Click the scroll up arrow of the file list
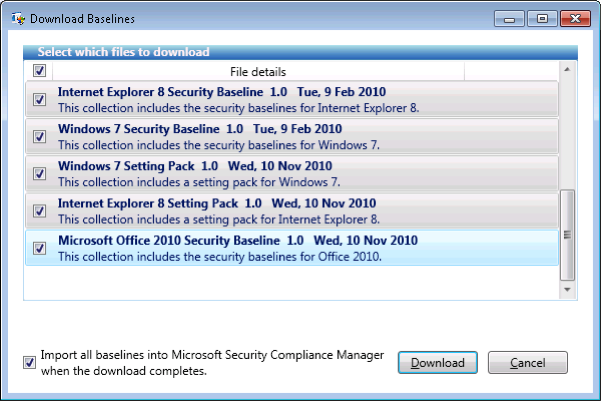601x401 pixels. [567, 69]
